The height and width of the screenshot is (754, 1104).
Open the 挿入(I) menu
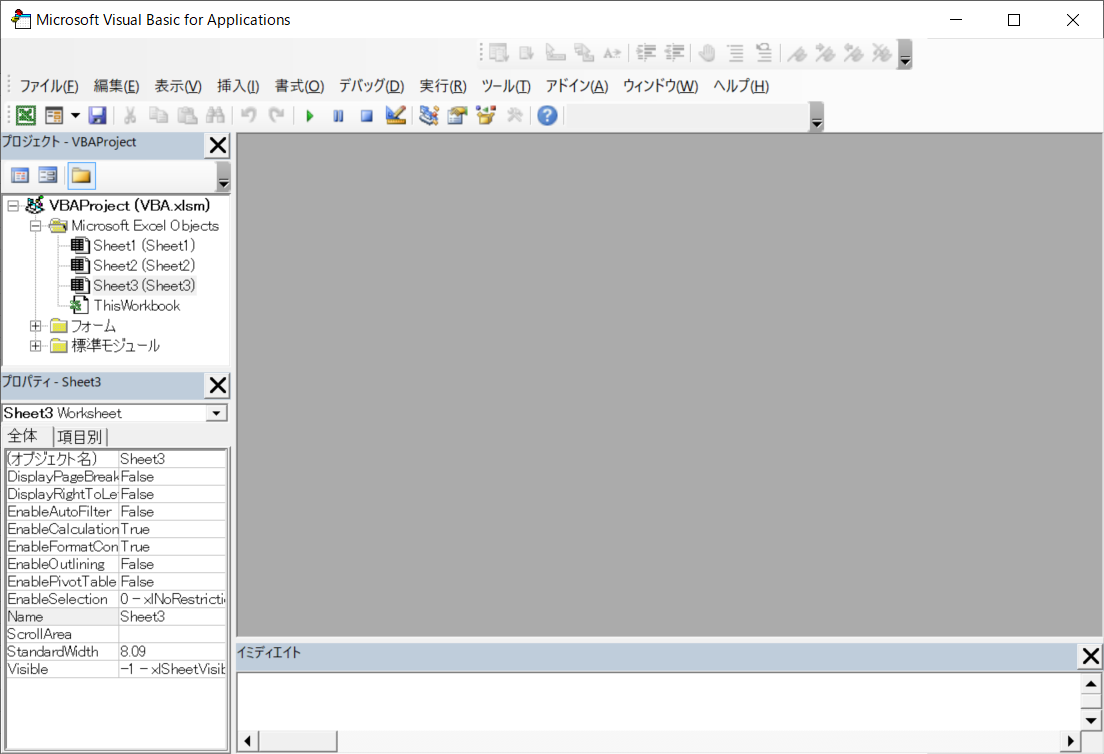238,86
